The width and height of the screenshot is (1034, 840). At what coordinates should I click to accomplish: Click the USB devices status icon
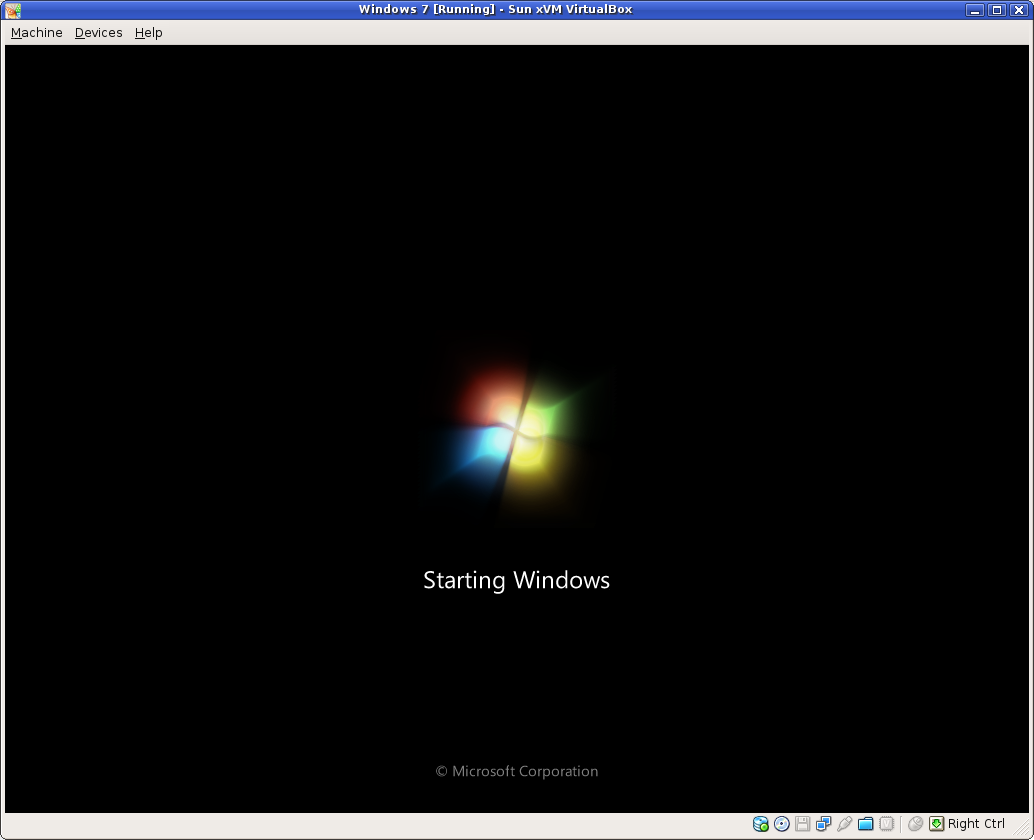(x=844, y=824)
